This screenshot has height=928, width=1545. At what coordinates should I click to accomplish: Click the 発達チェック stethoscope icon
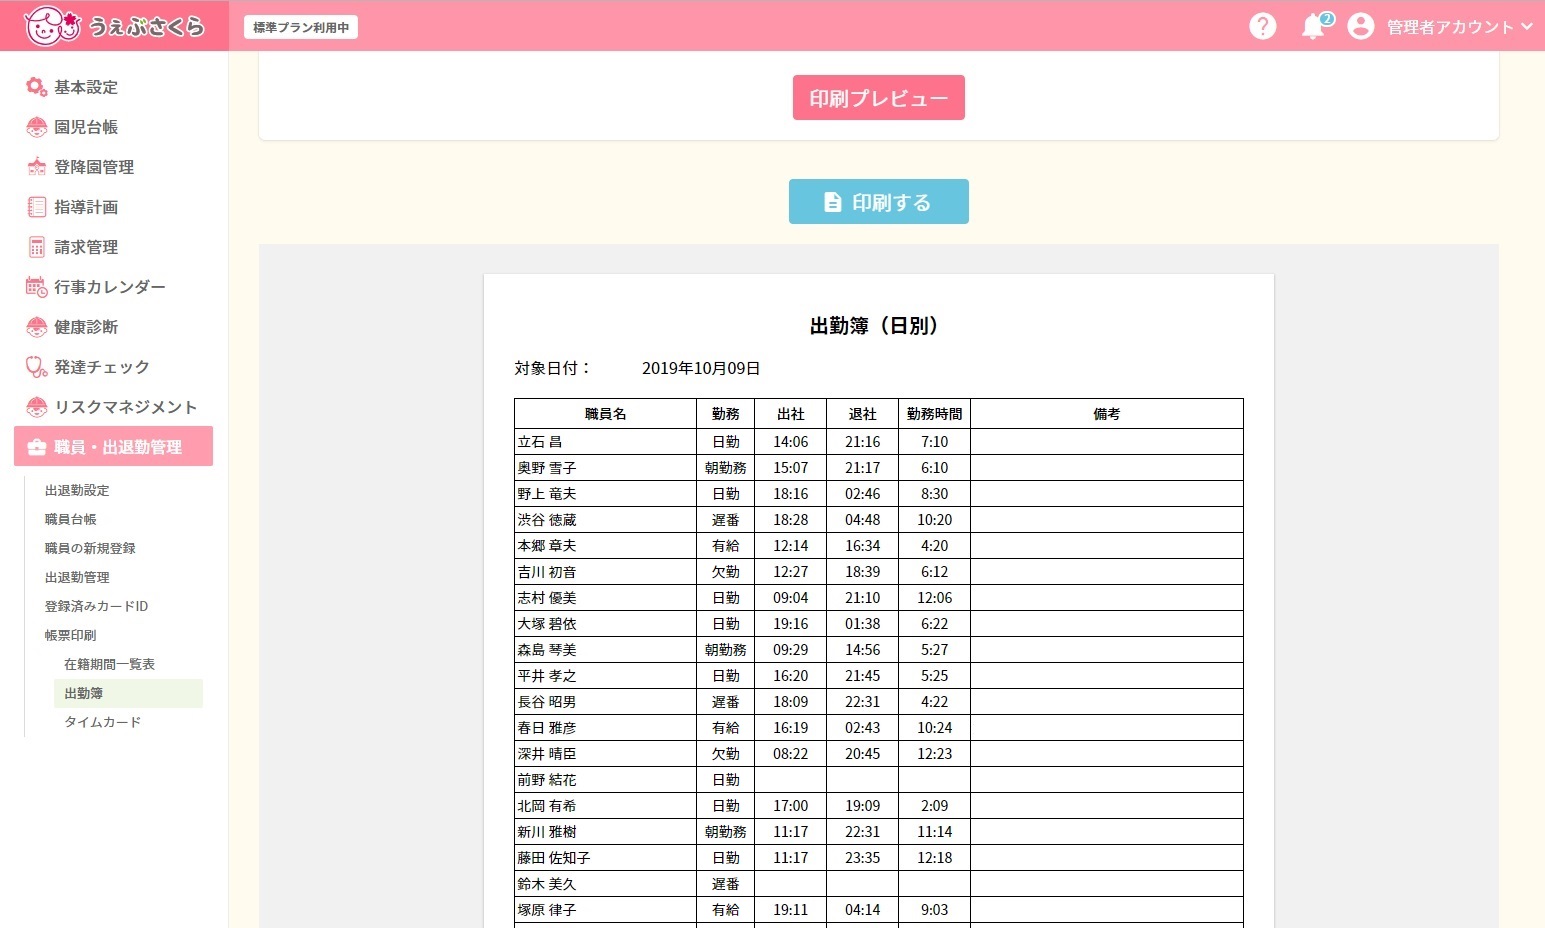click(x=36, y=367)
